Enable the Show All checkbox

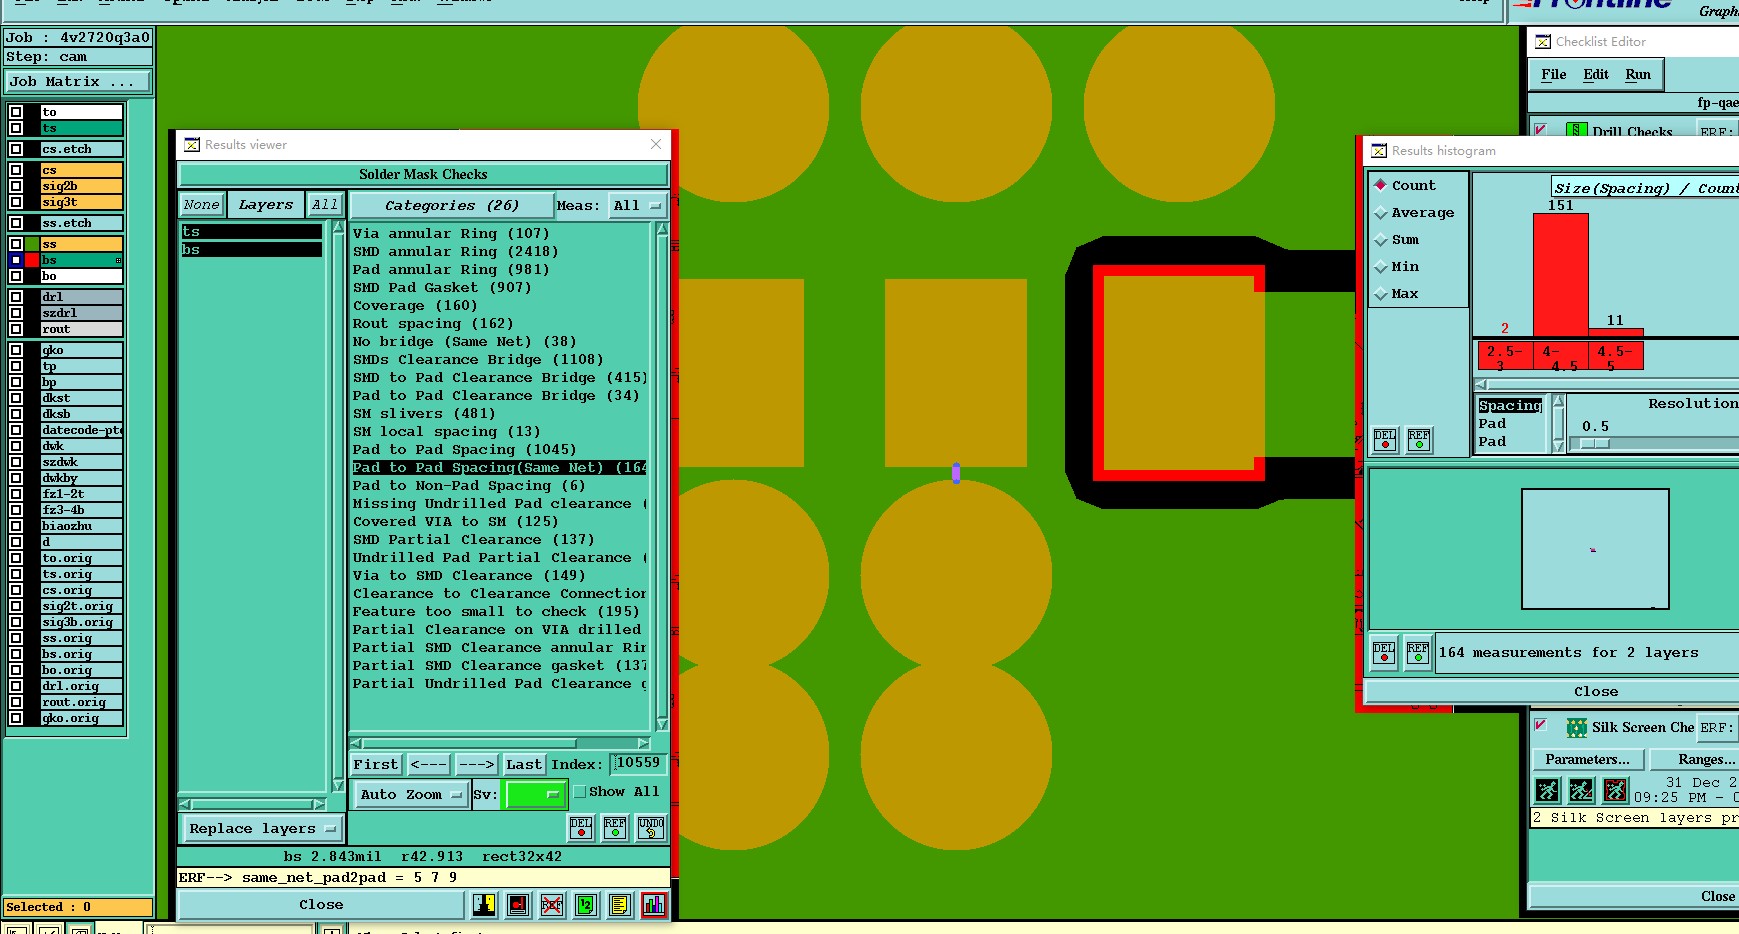[x=579, y=792]
